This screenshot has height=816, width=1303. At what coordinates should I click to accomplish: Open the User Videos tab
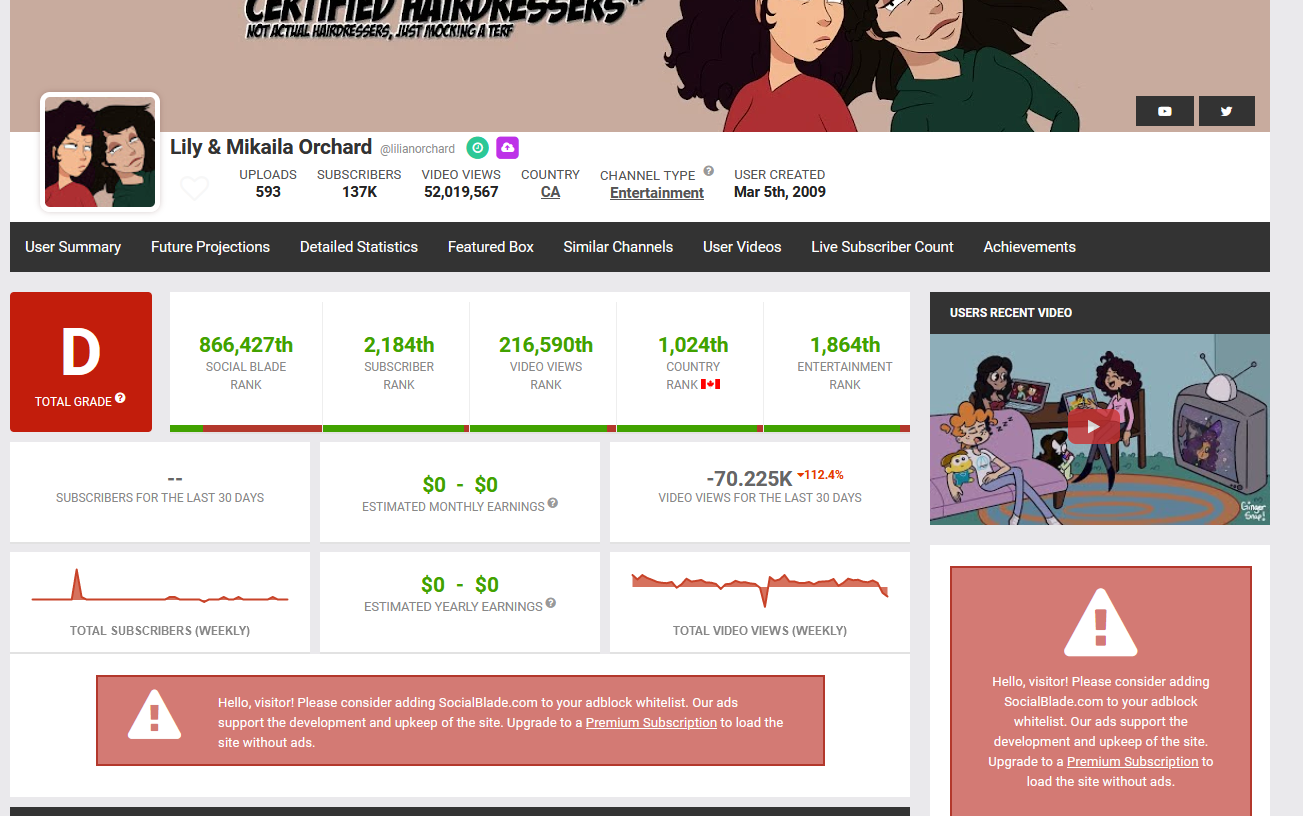pyautogui.click(x=742, y=247)
